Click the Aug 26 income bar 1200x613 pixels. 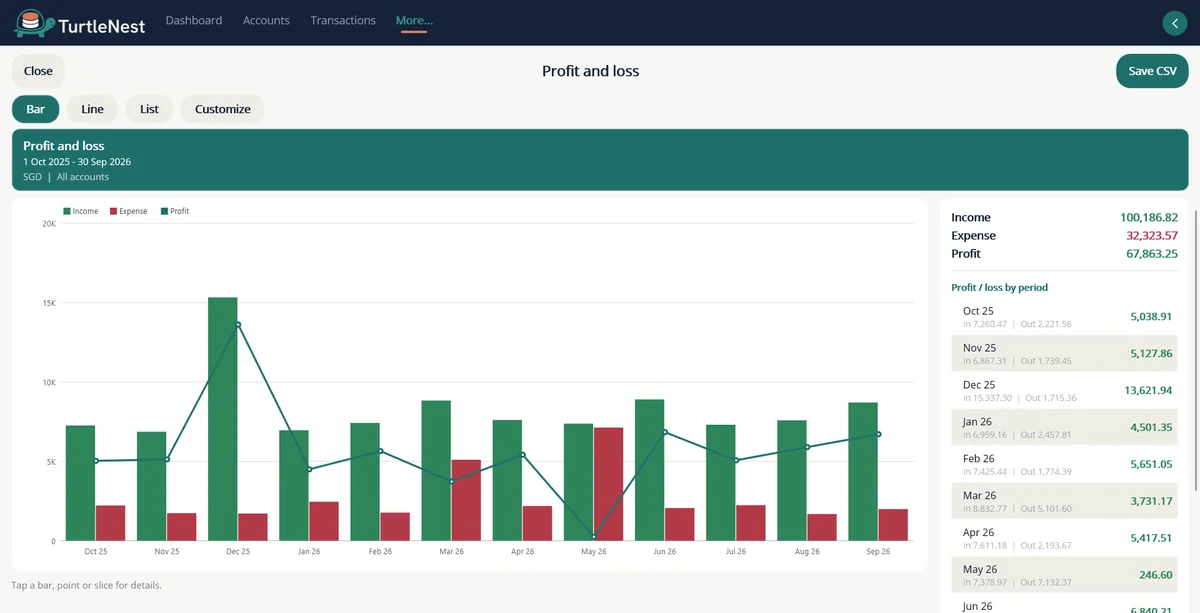point(792,481)
